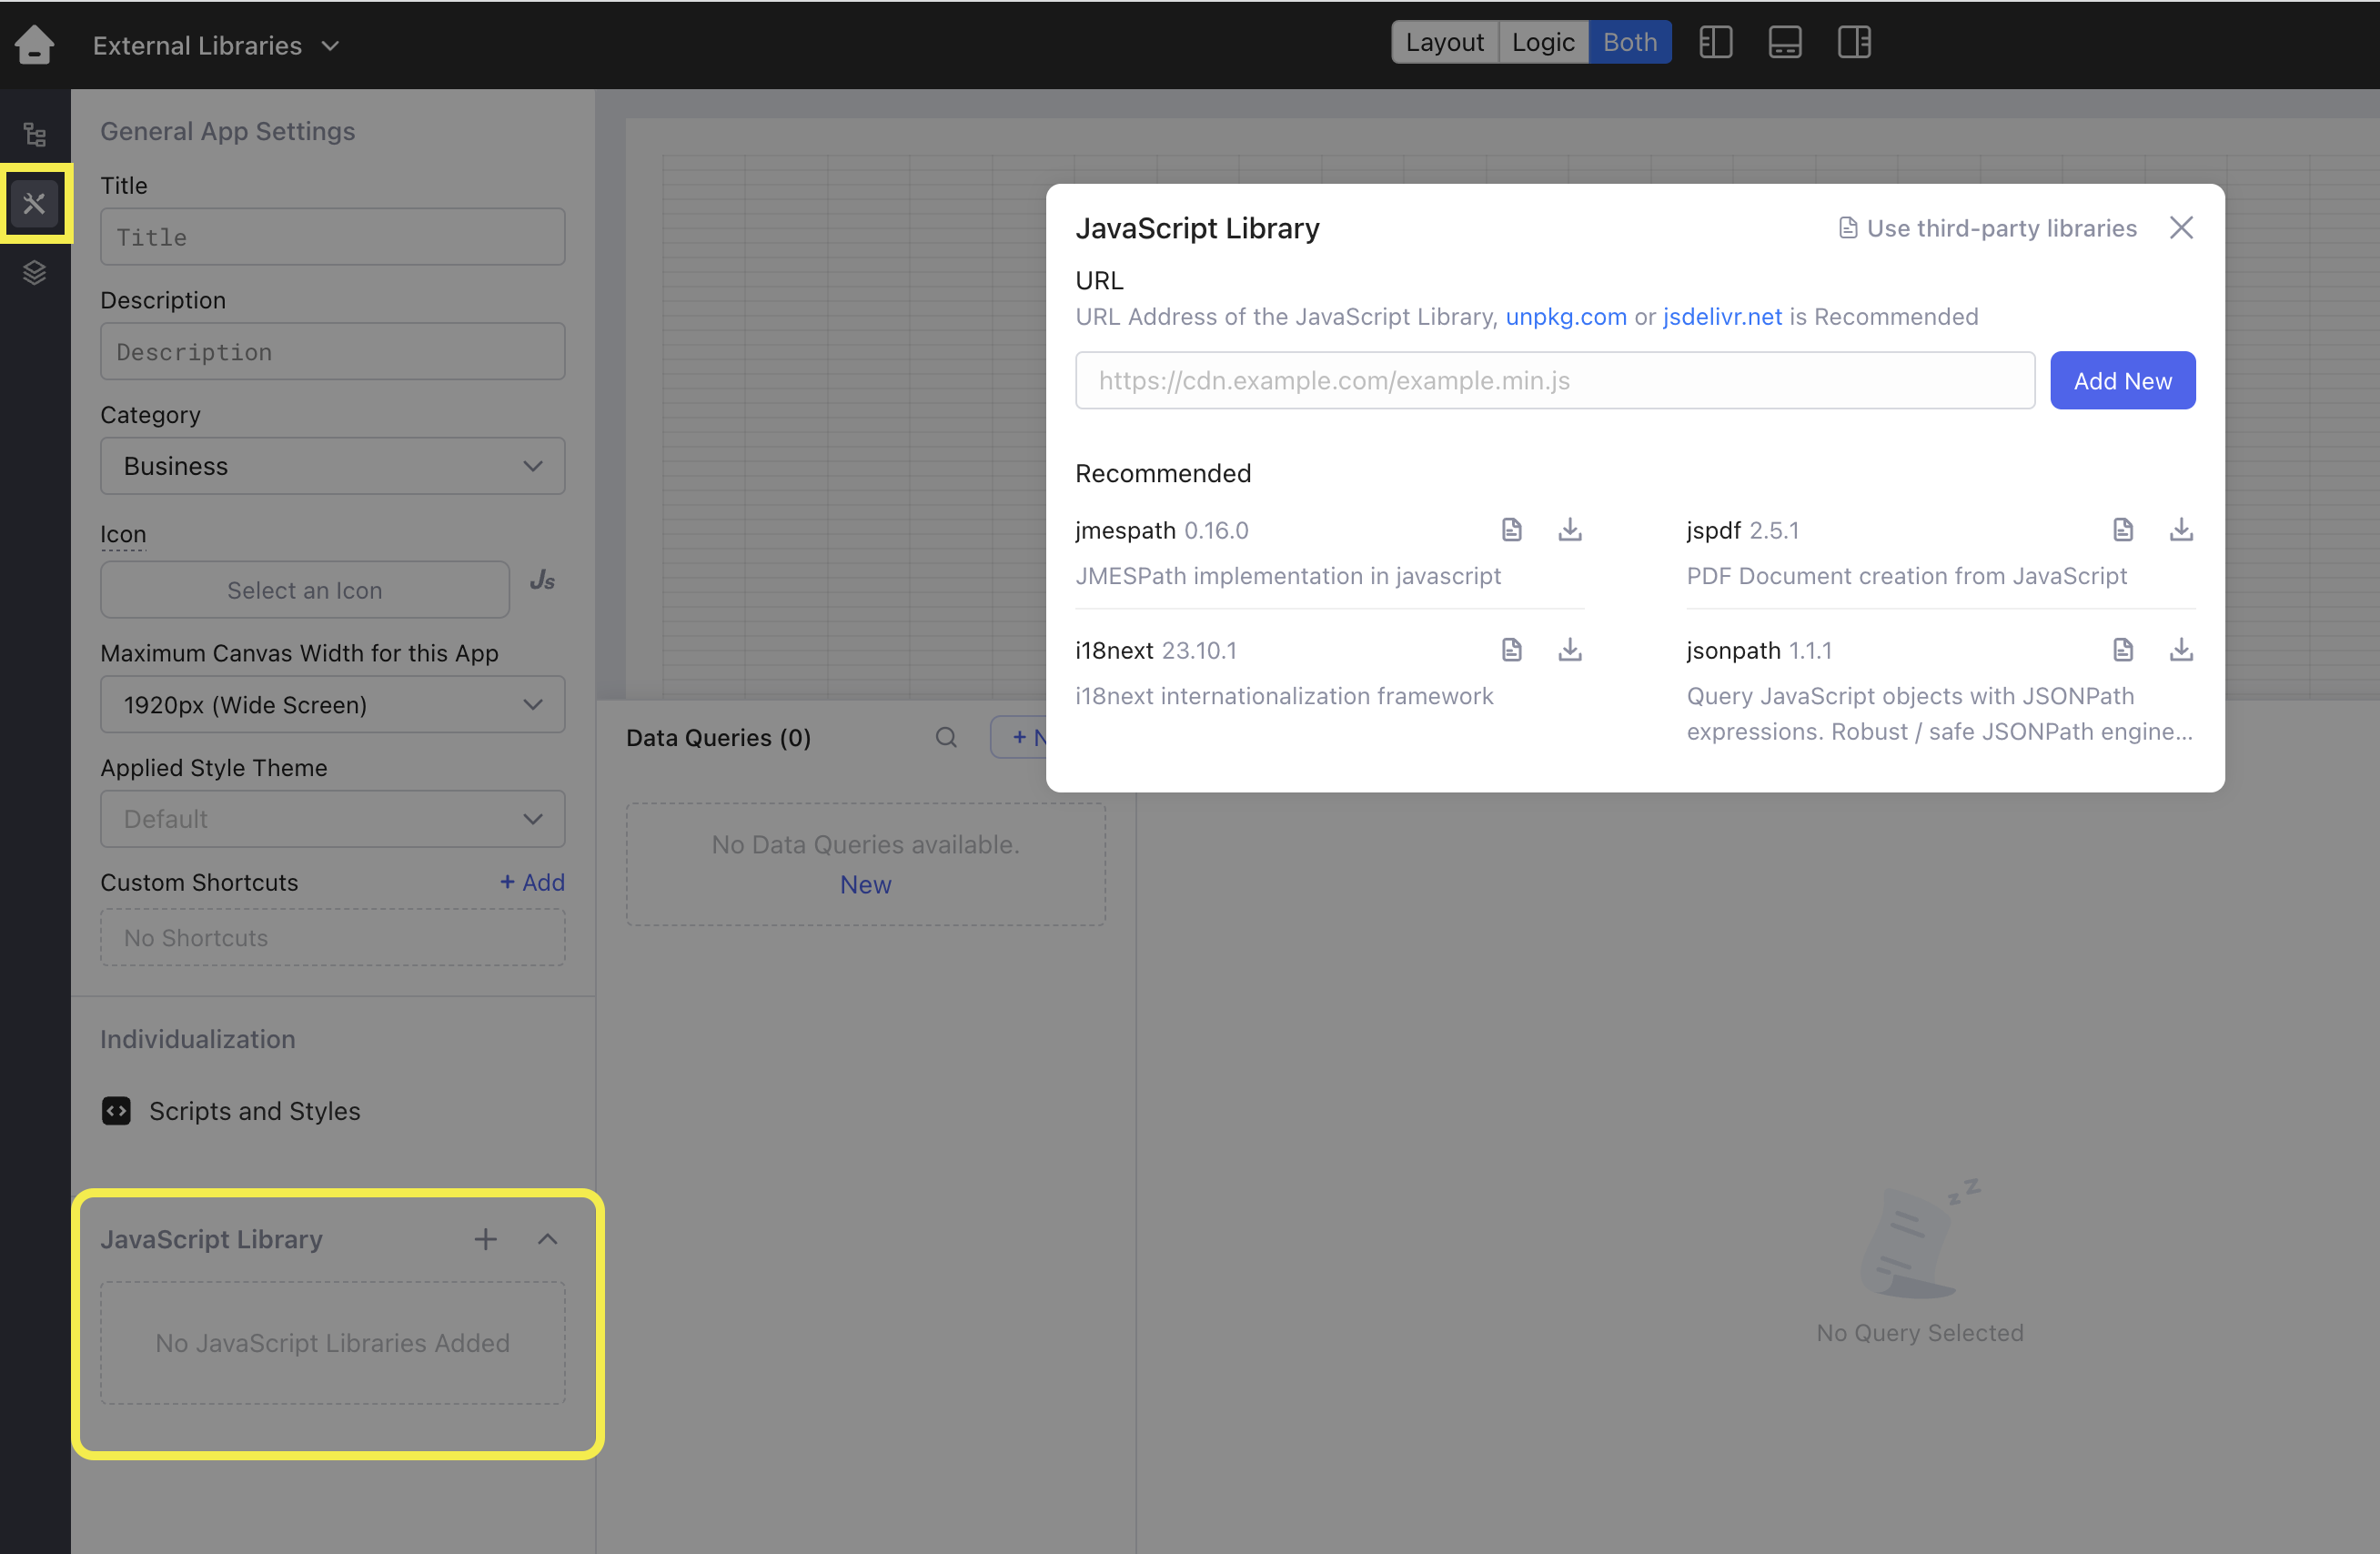
Task: Open the Category dropdown showing Business
Action: pyautogui.click(x=332, y=466)
